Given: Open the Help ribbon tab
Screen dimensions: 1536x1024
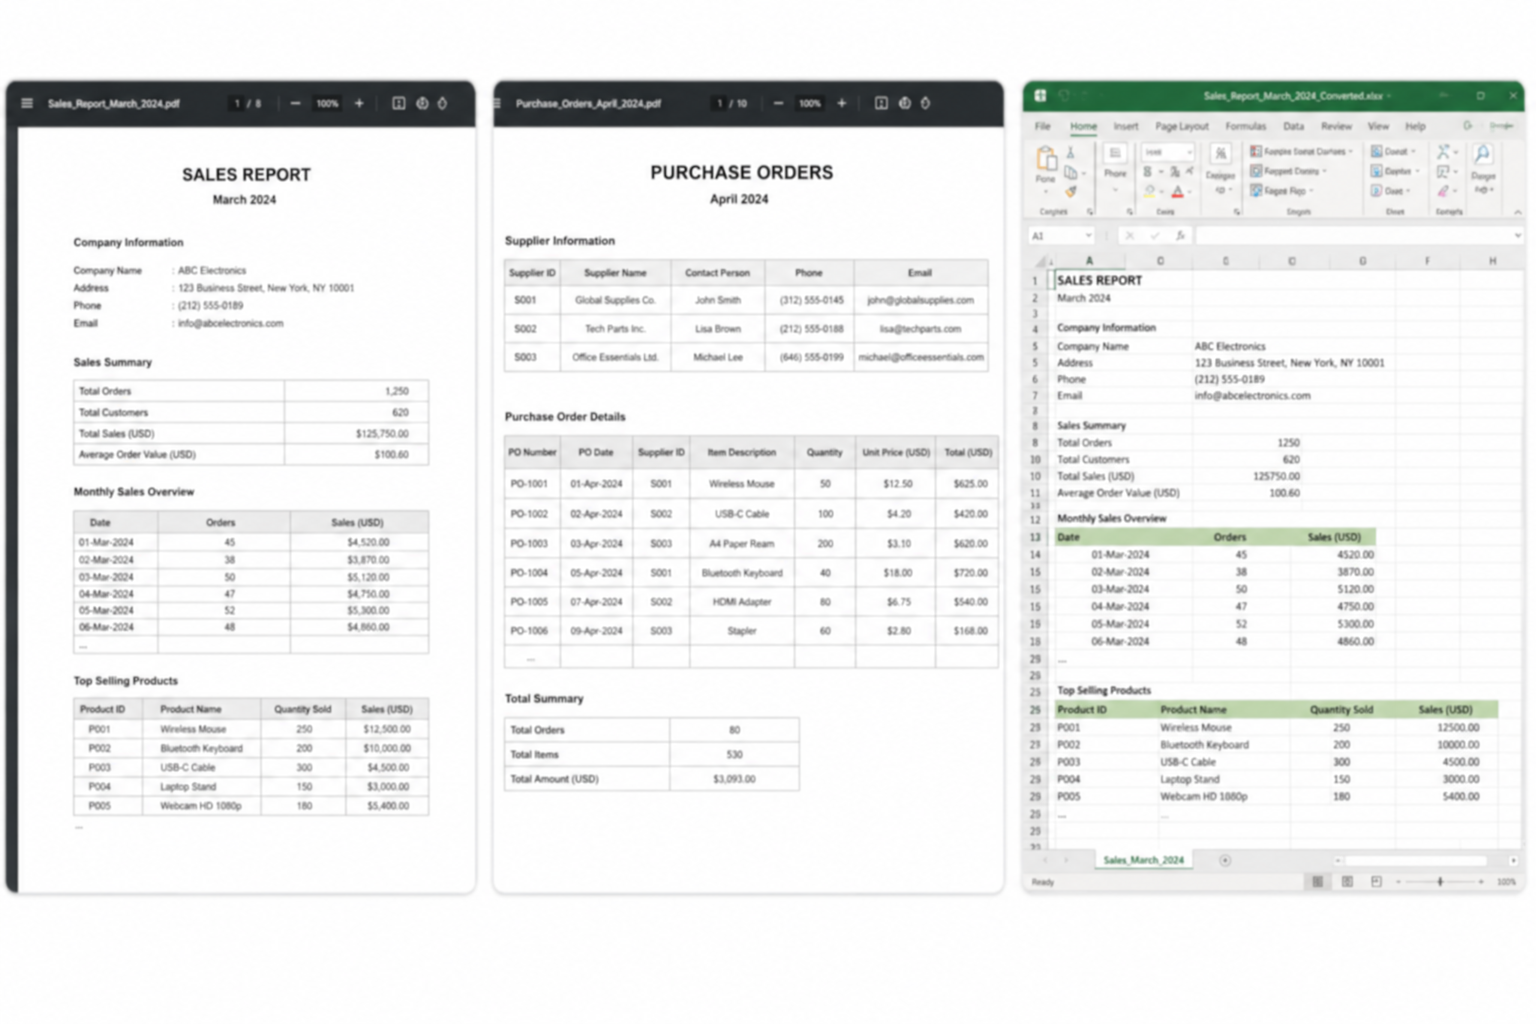Looking at the screenshot, I should click(x=1415, y=126).
